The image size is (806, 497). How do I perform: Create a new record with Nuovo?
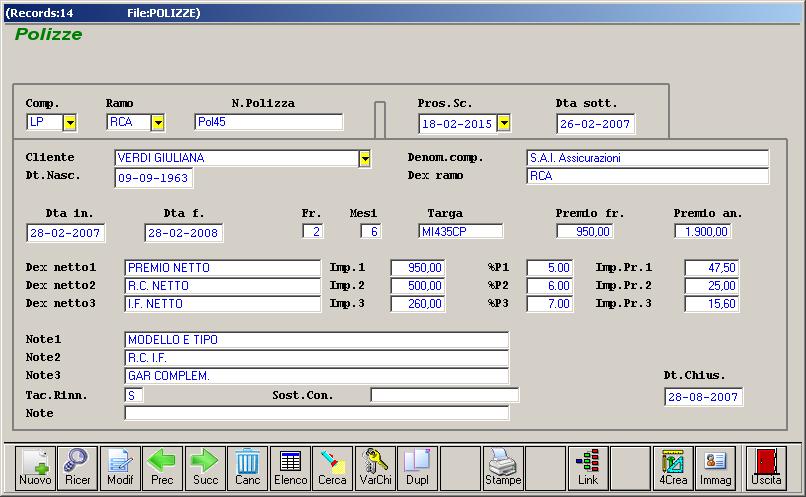(35, 468)
